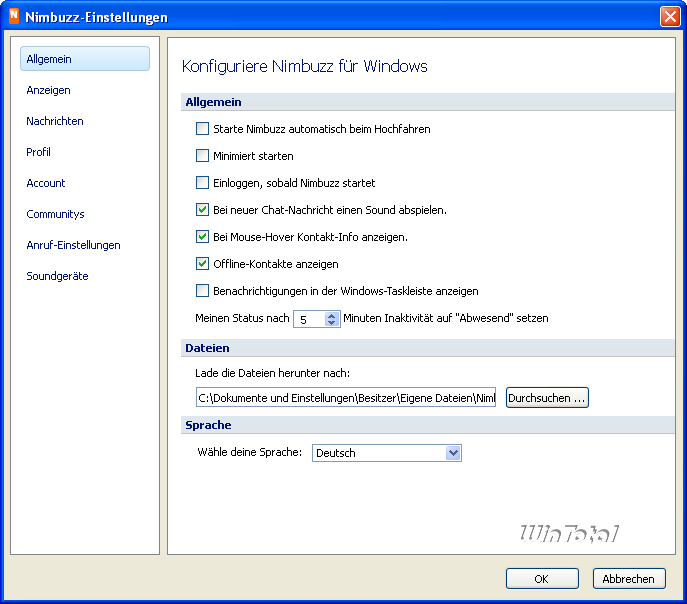Click the Durchsuchen button
687x604 pixels.
pyautogui.click(x=547, y=398)
